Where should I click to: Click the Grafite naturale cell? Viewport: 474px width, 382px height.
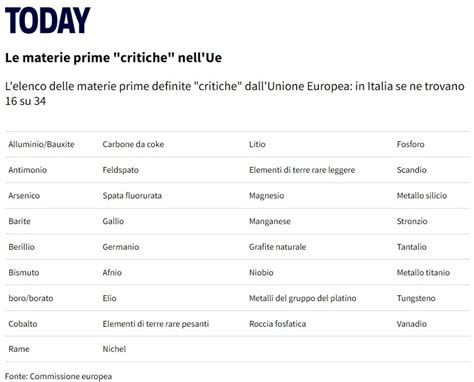point(277,247)
